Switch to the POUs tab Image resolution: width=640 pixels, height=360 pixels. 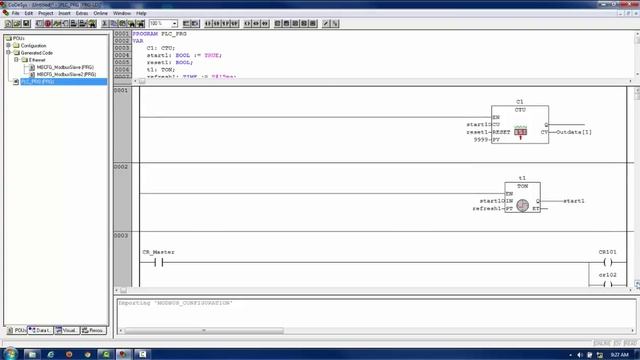pos(16,330)
